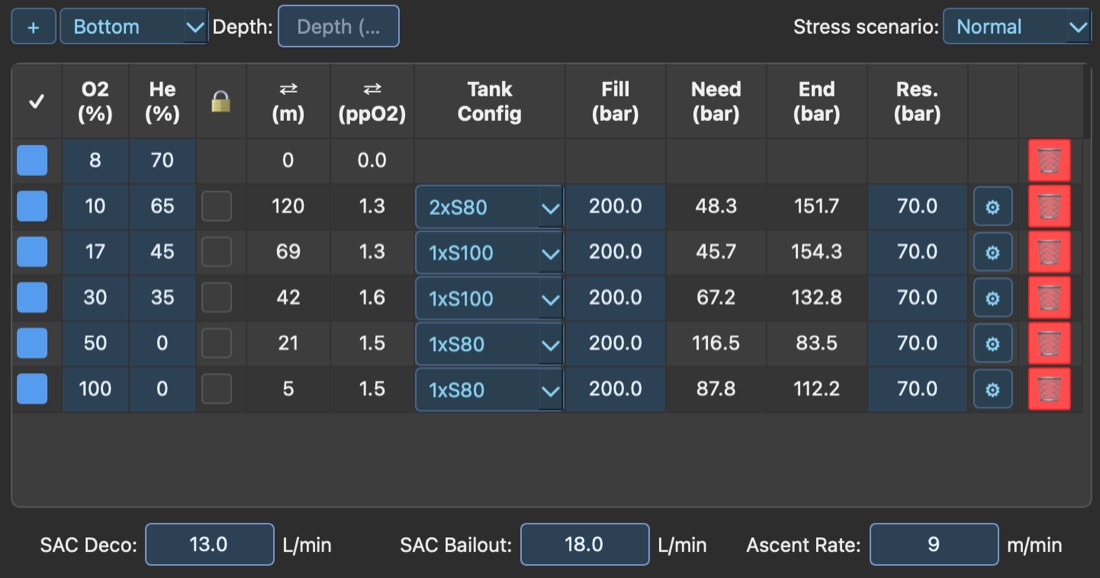Viewport: 1100px width, 578px height.
Task: Select need value 48.3
Action: tap(716, 206)
